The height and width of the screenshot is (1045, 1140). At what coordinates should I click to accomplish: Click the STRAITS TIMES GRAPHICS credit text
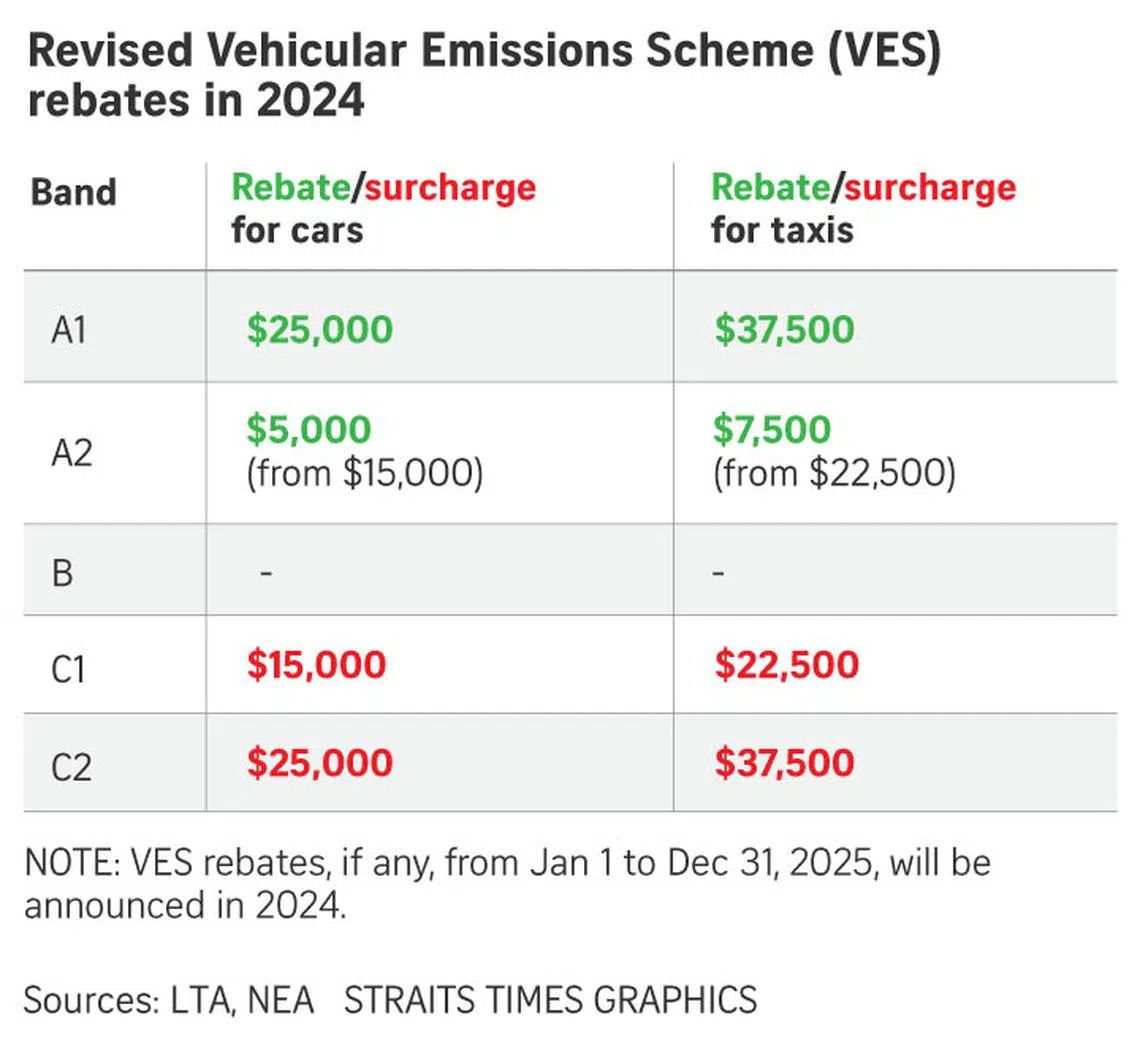pos(550,999)
